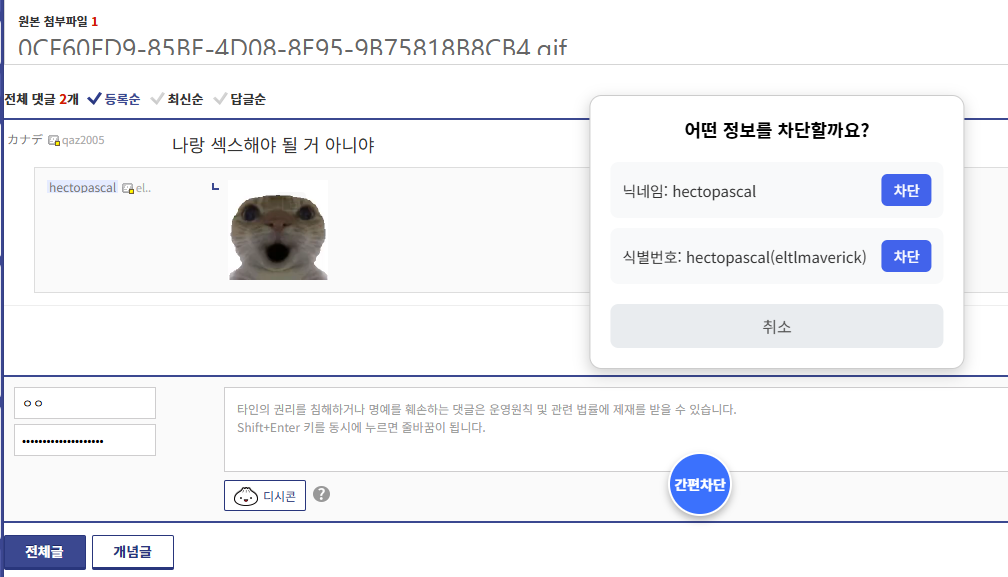
Task: Click the question mark help icon
Action: tap(321, 494)
